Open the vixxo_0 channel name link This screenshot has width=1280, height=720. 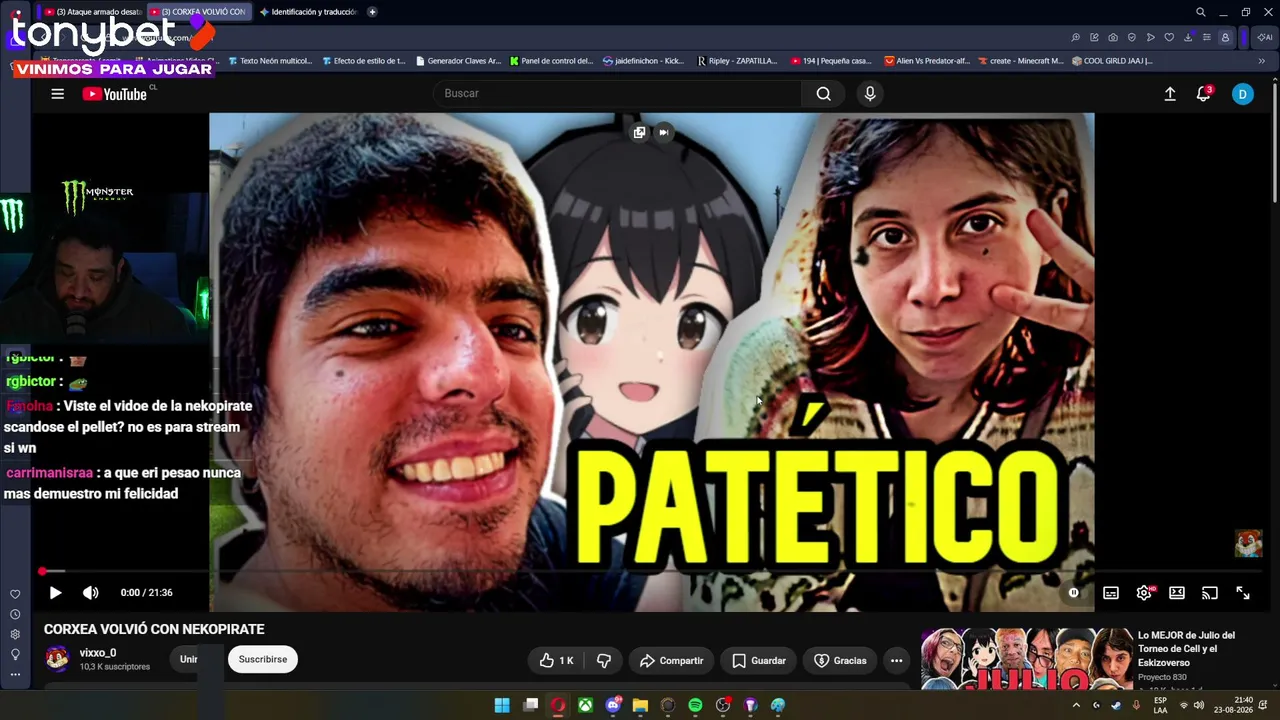pyautogui.click(x=98, y=653)
